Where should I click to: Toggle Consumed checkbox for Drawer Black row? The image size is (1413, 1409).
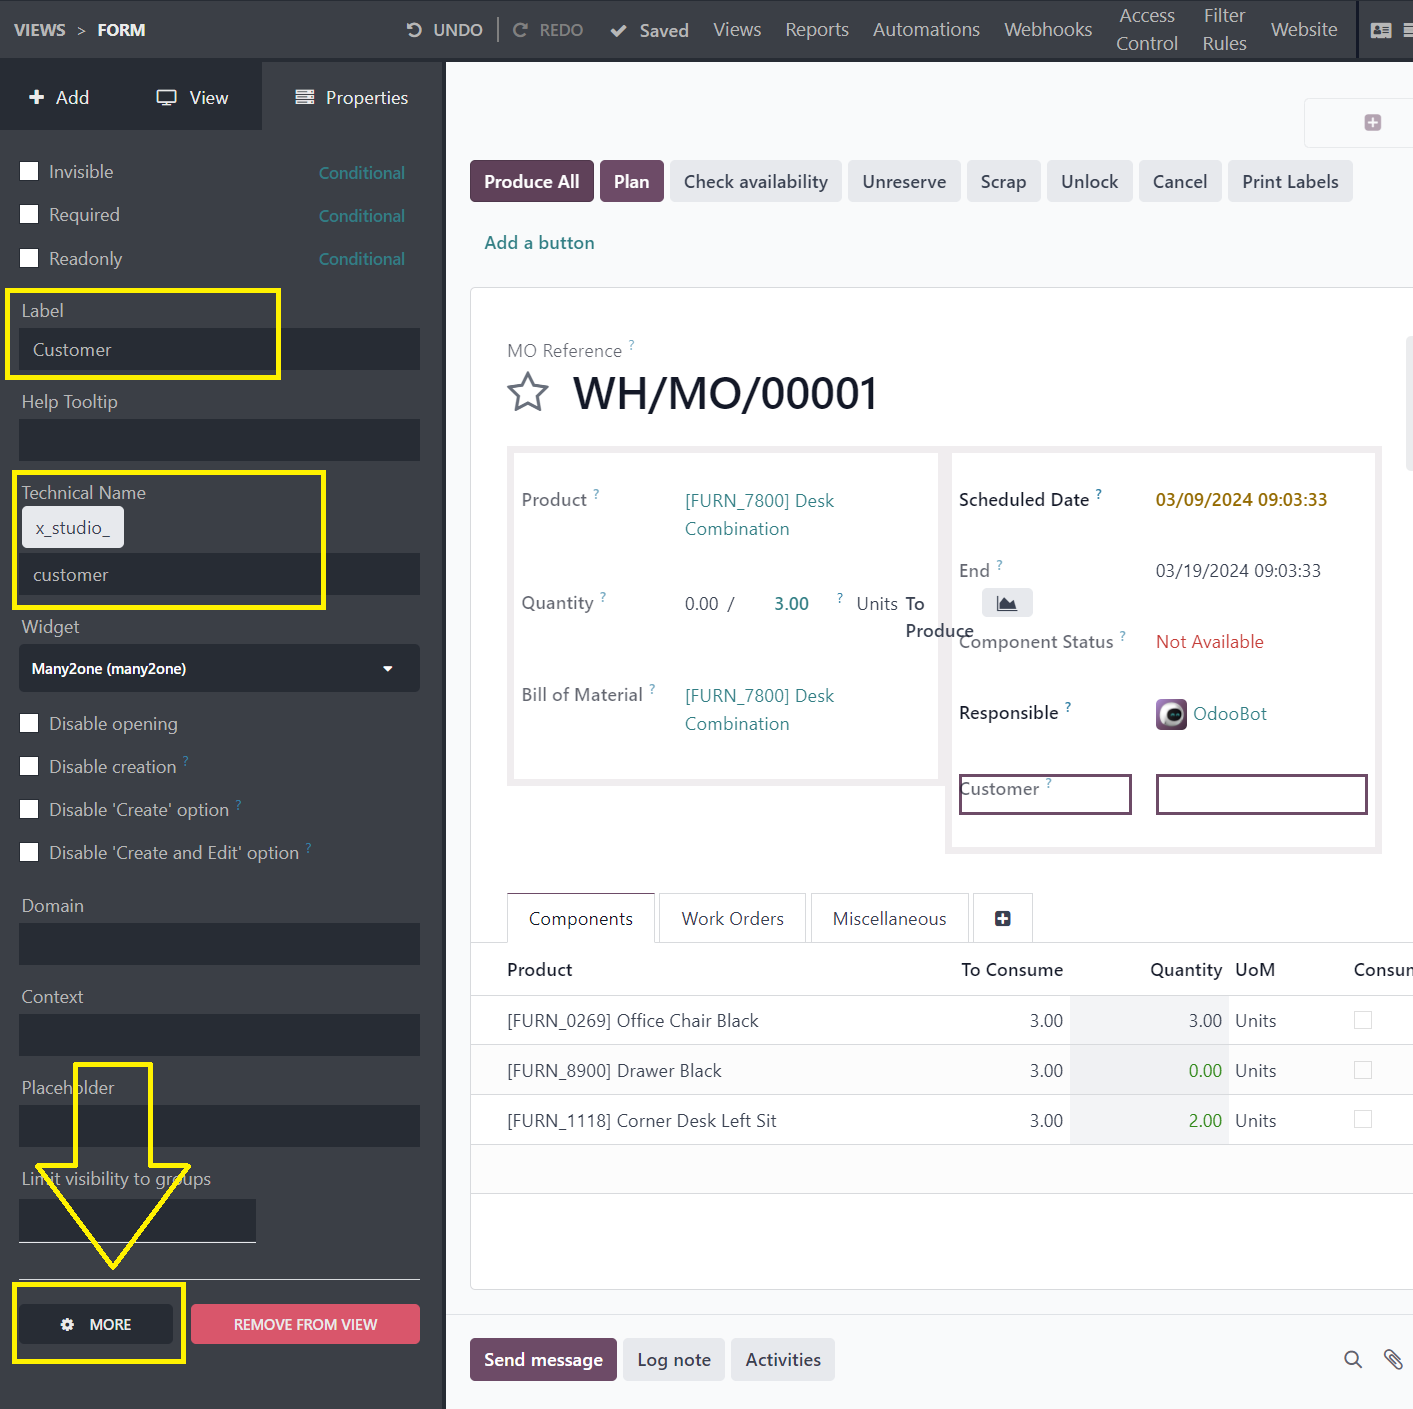[x=1362, y=1070]
